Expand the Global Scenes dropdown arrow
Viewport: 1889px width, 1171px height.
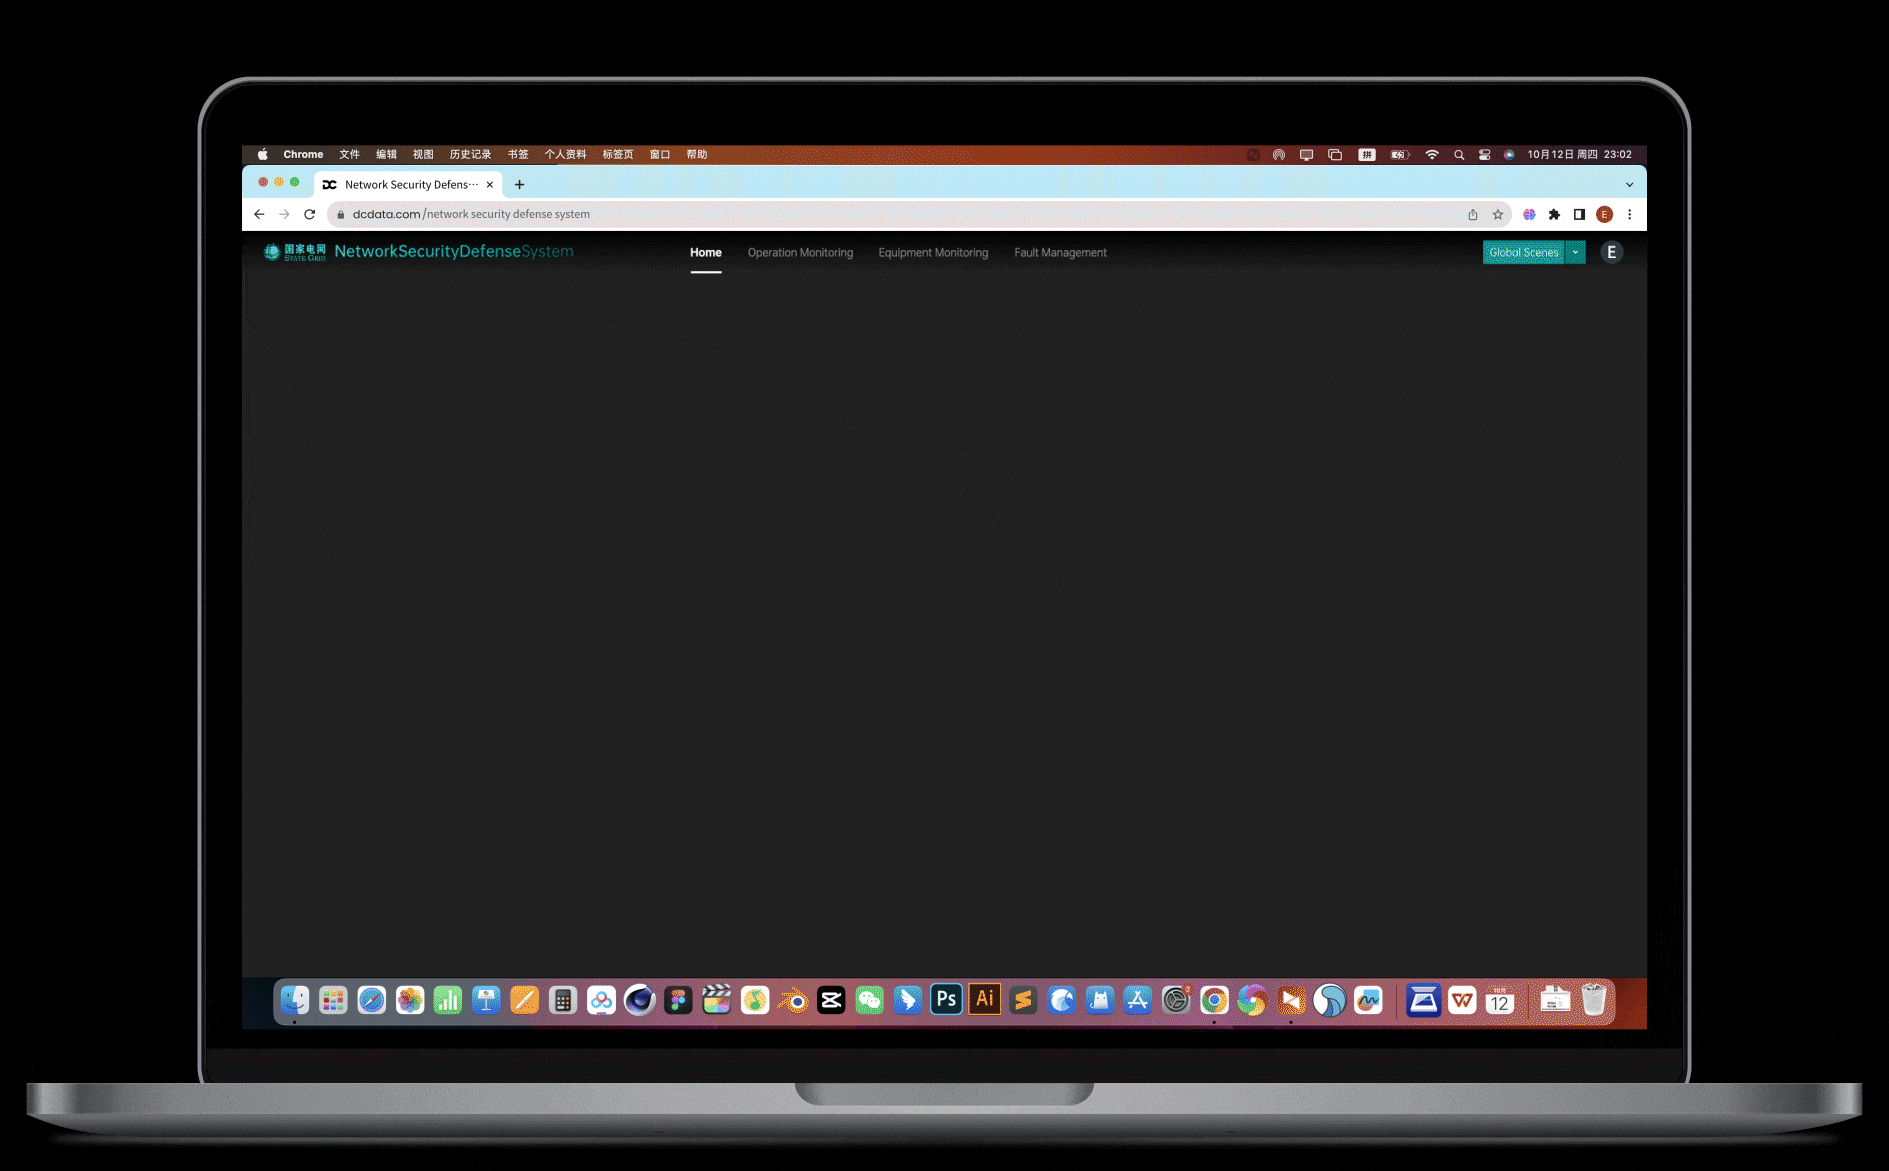pyautogui.click(x=1575, y=253)
